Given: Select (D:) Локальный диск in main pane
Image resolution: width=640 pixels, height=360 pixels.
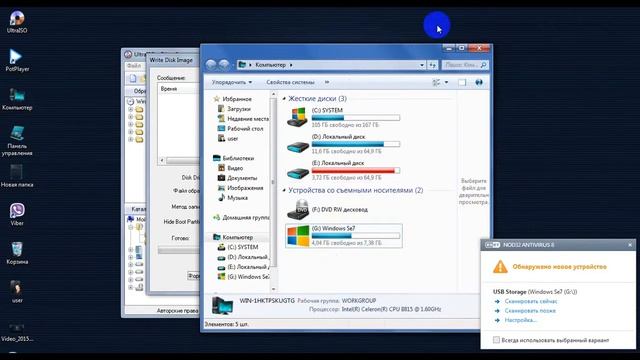Looking at the screenshot, I should [x=344, y=144].
